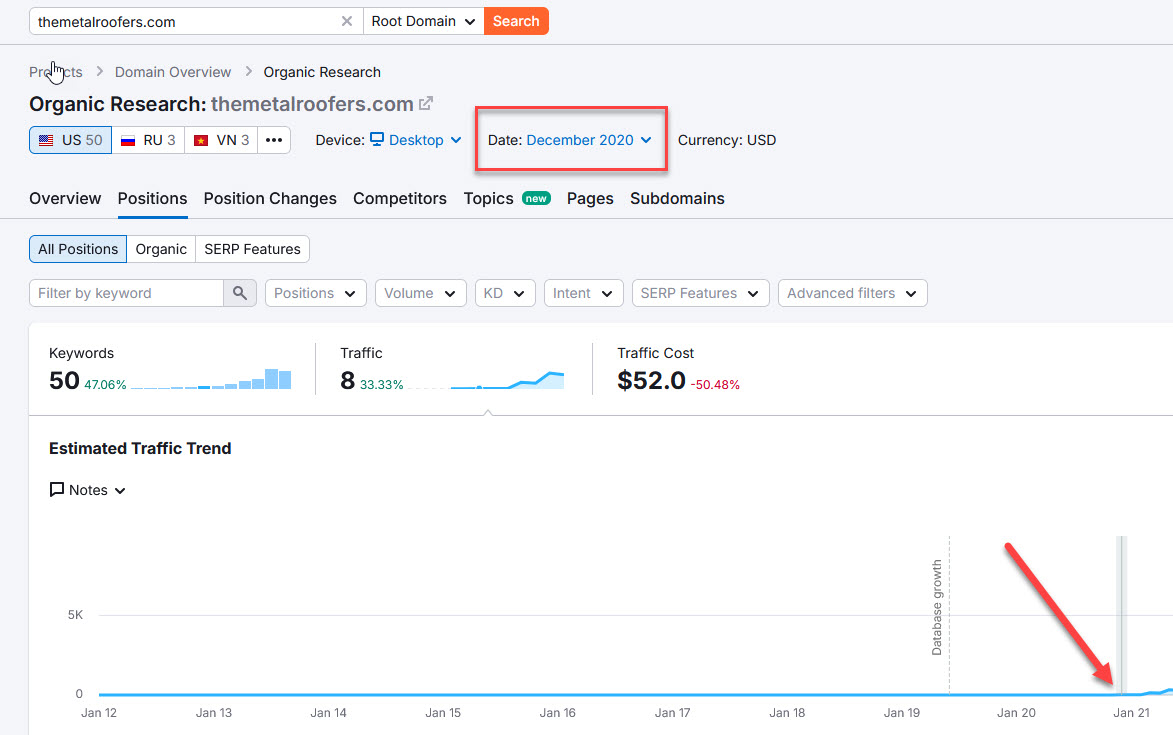Image resolution: width=1173 pixels, height=735 pixels.
Task: Click Estimated Traffic Trend heading
Action: [x=140, y=448]
